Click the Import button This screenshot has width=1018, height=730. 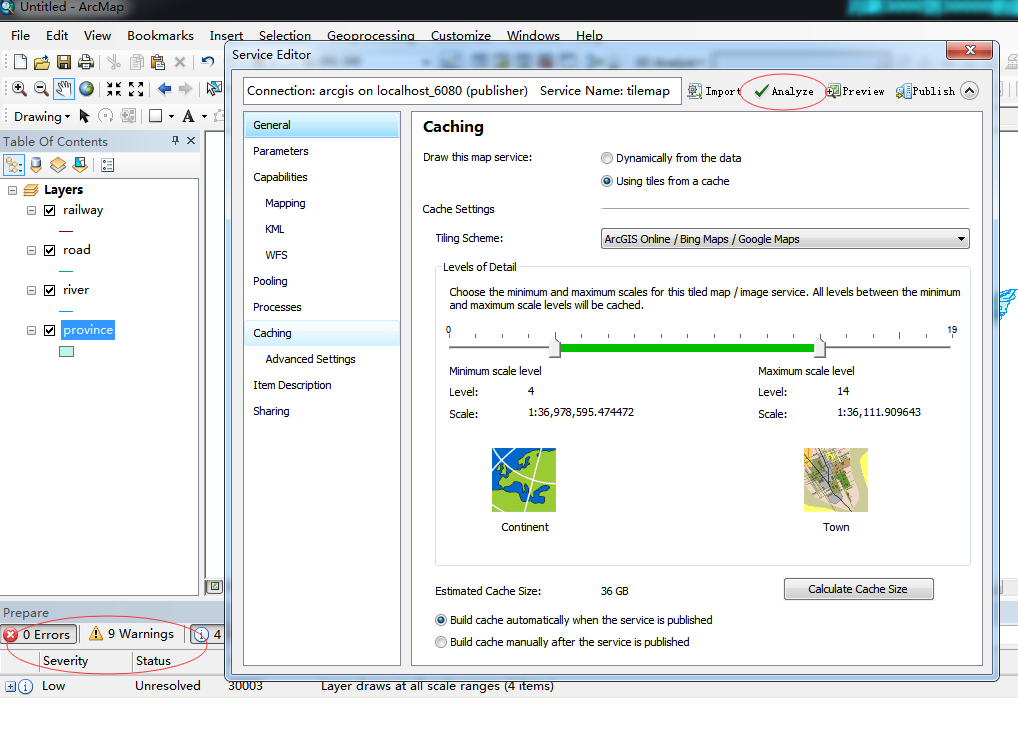[714, 92]
